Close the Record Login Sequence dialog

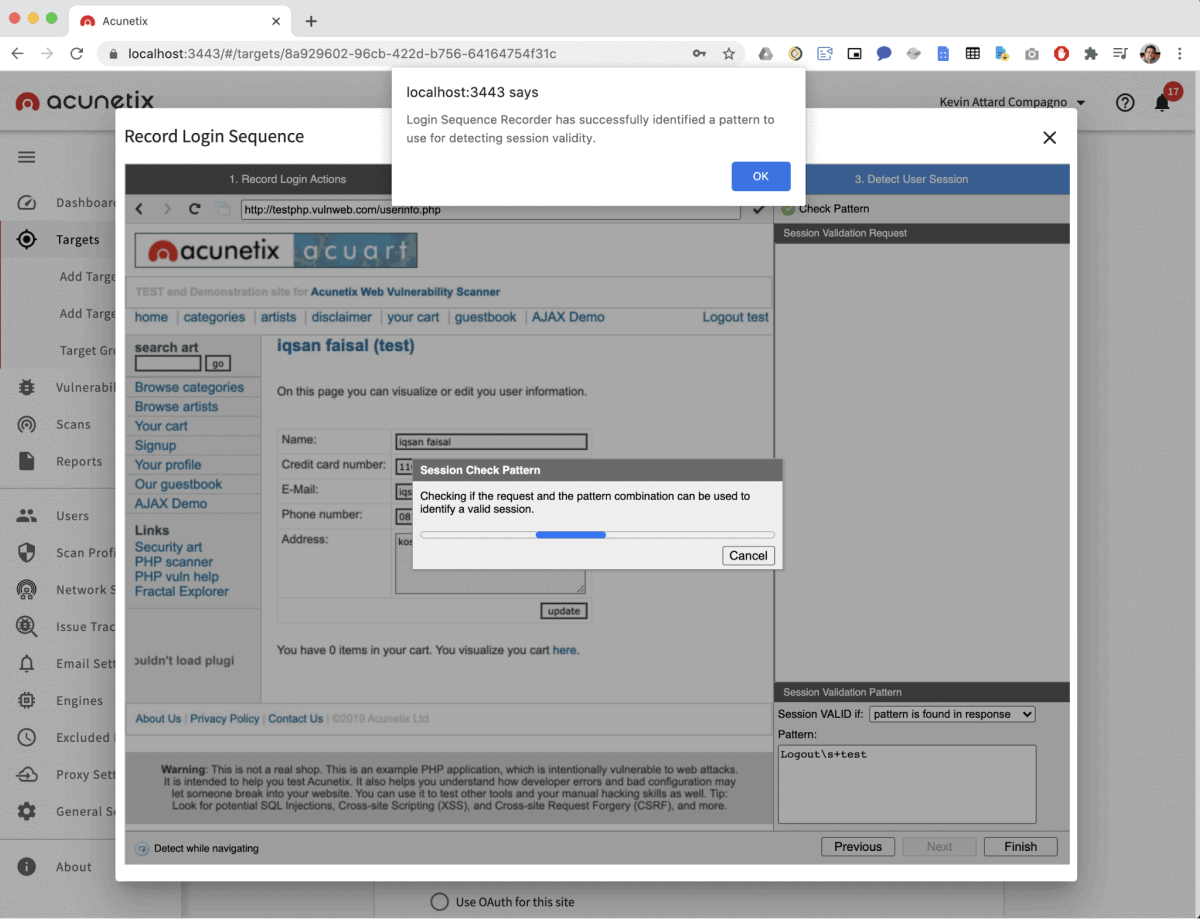[x=1049, y=138]
